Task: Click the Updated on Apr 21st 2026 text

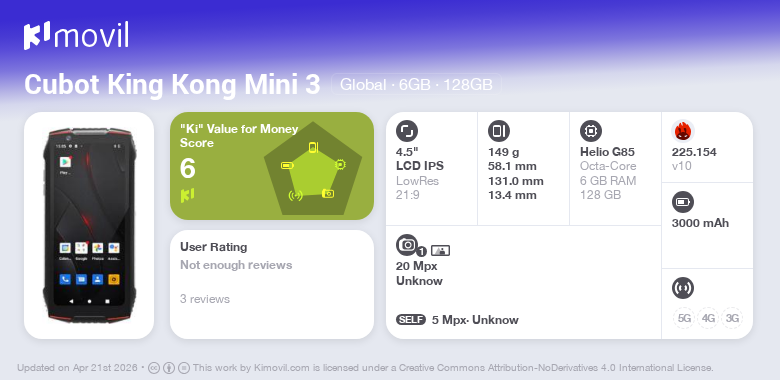Action: (77, 368)
